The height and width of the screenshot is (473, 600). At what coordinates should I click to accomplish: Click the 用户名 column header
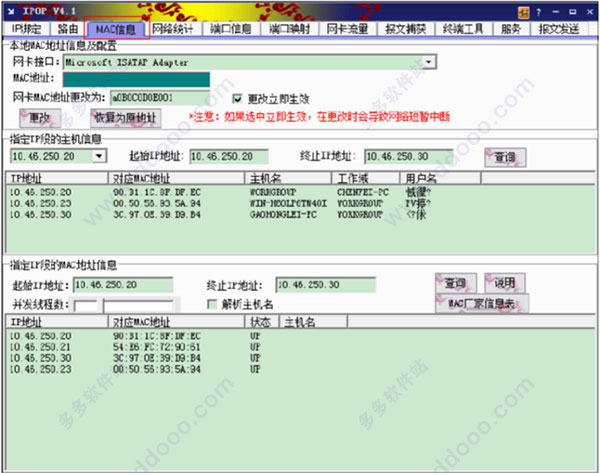tap(440, 178)
